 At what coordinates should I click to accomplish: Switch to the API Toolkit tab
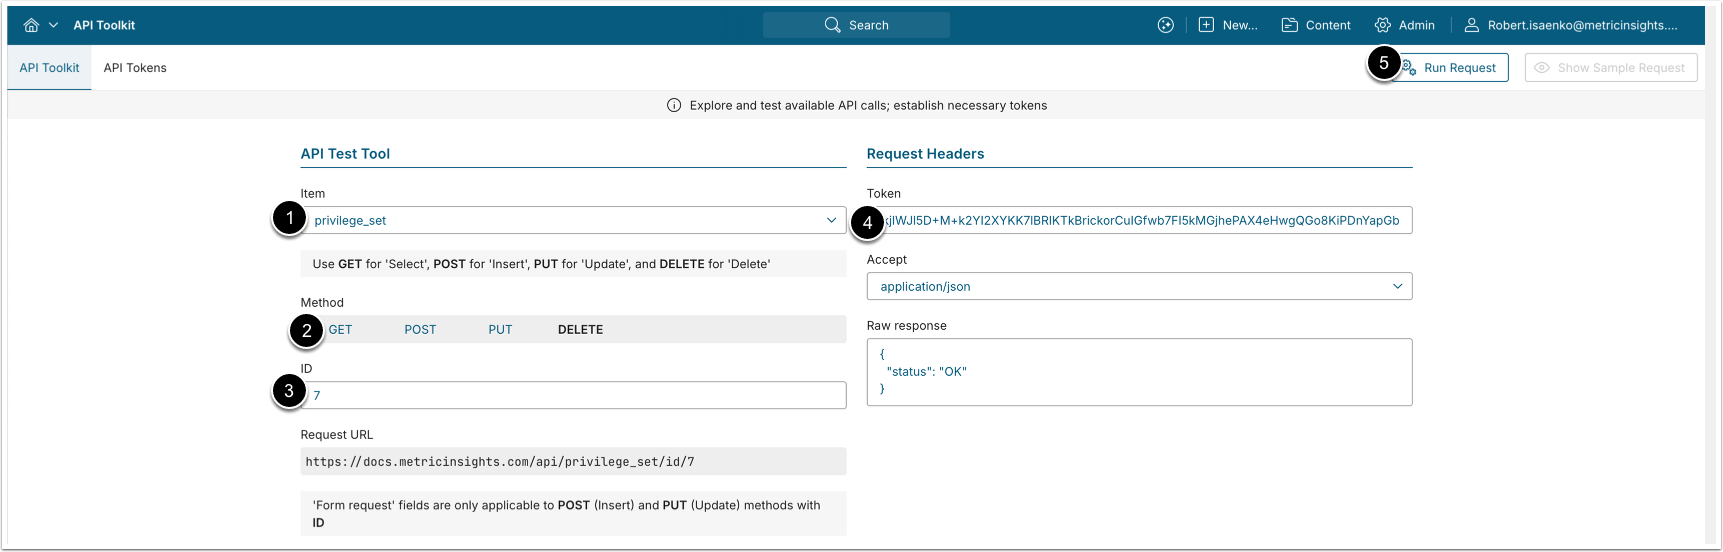(x=49, y=68)
